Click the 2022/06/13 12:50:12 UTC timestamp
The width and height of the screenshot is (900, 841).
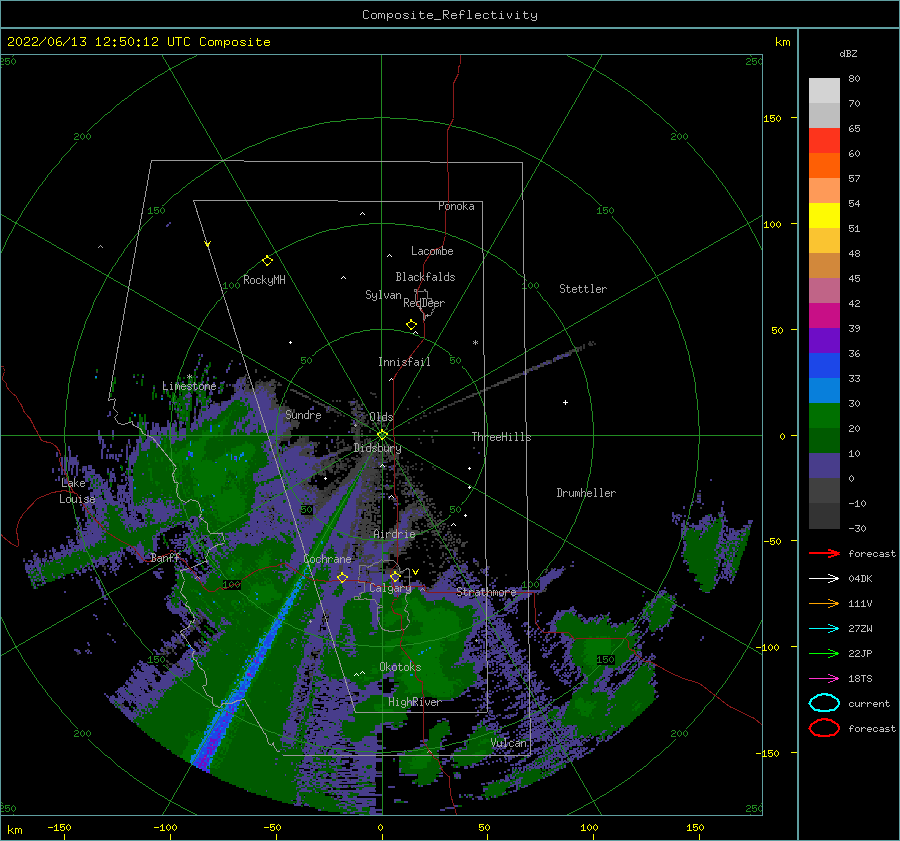tap(99, 42)
